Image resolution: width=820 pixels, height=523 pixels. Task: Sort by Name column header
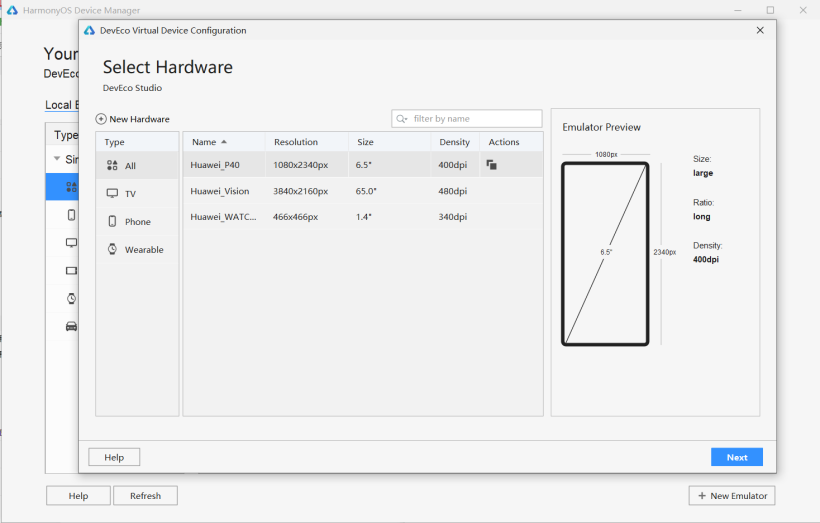224,142
